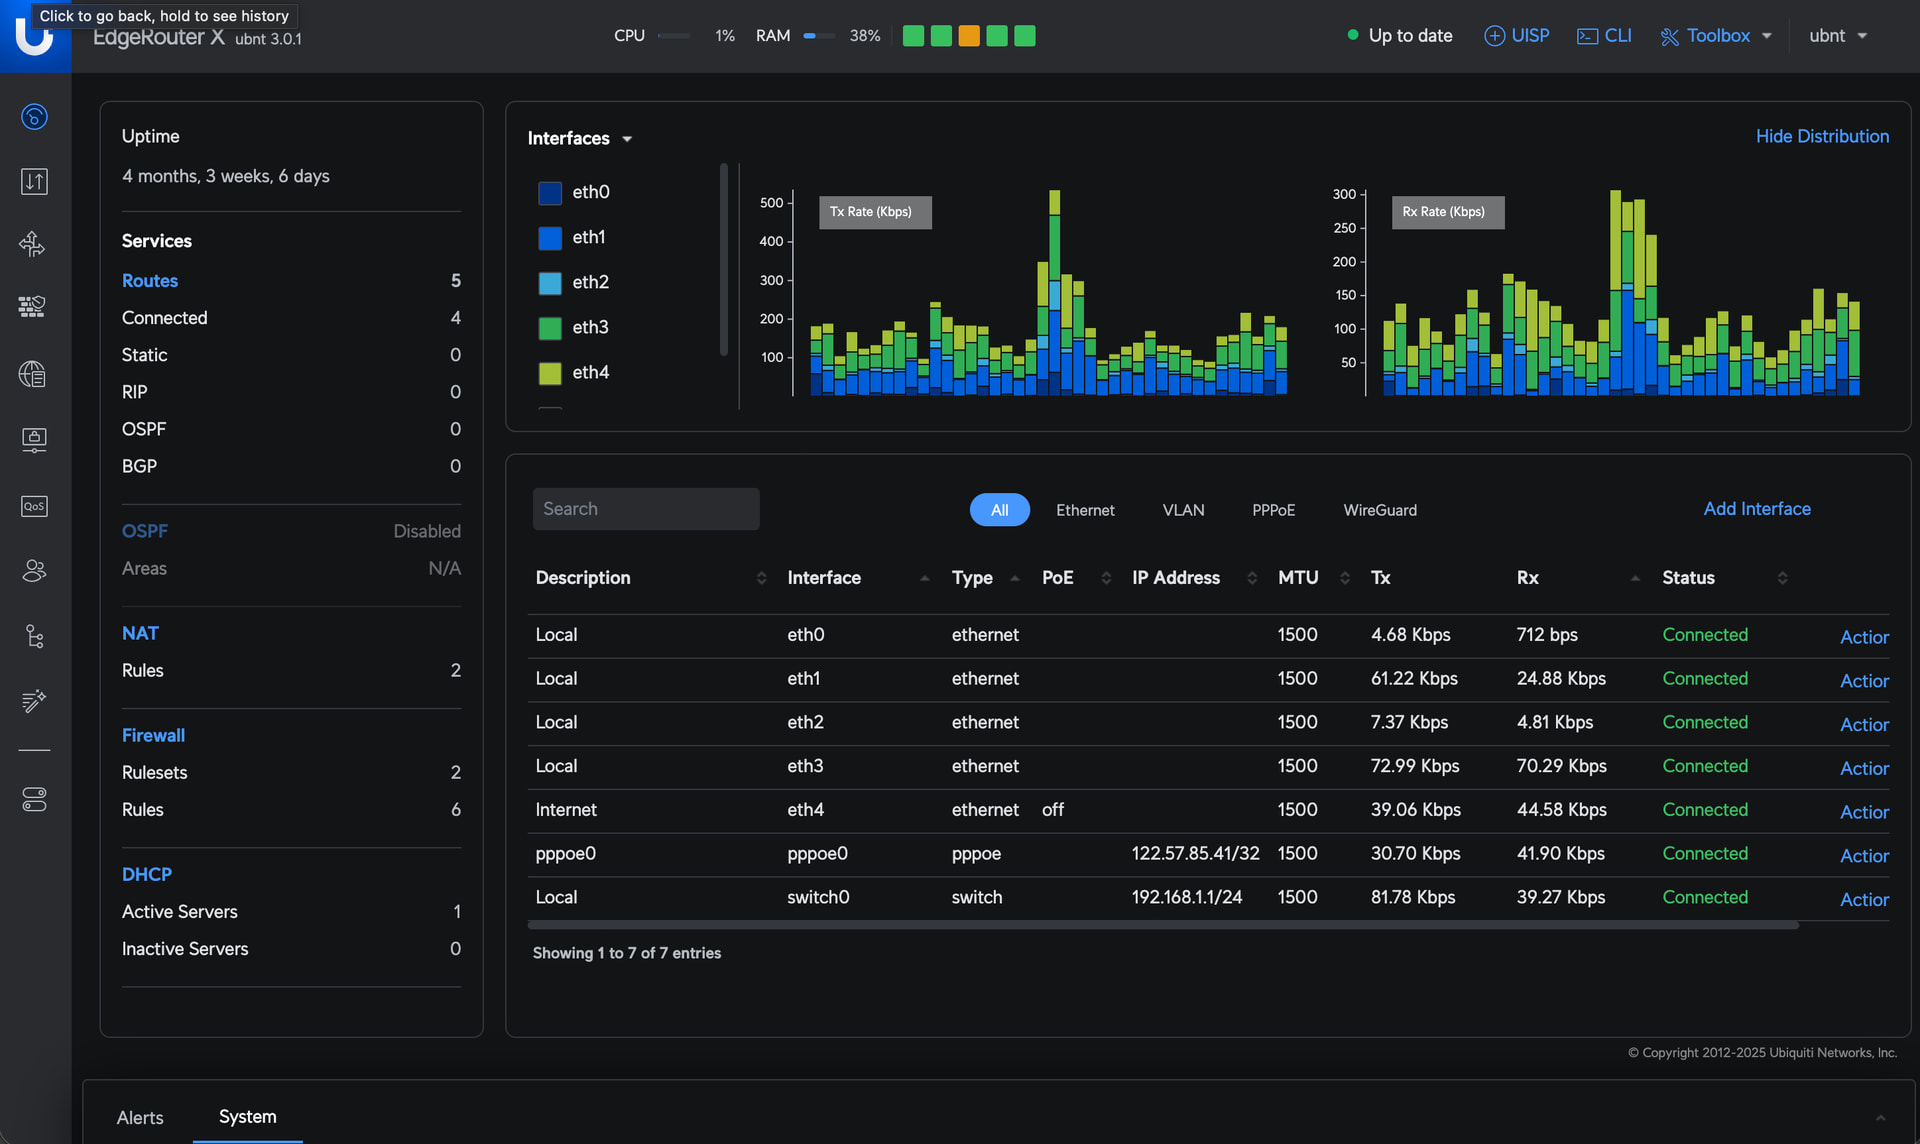Image resolution: width=1920 pixels, height=1144 pixels.
Task: Click the Add Interface link
Action: pyautogui.click(x=1757, y=509)
